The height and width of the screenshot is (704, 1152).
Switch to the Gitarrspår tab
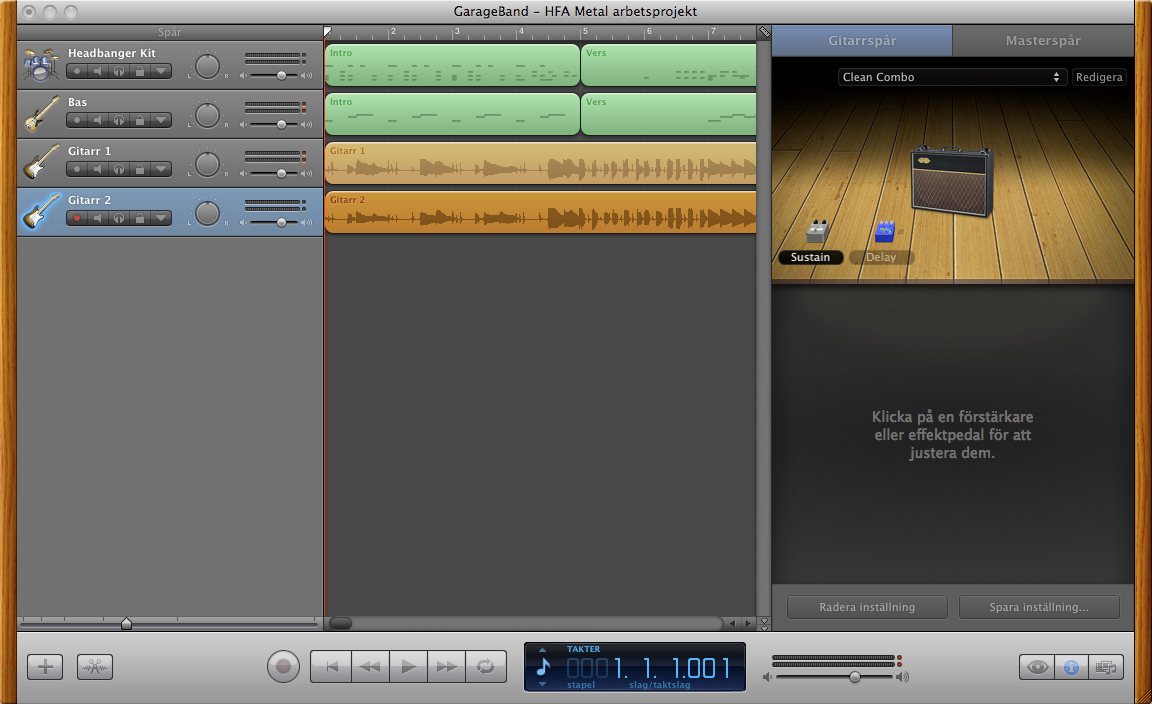point(862,40)
